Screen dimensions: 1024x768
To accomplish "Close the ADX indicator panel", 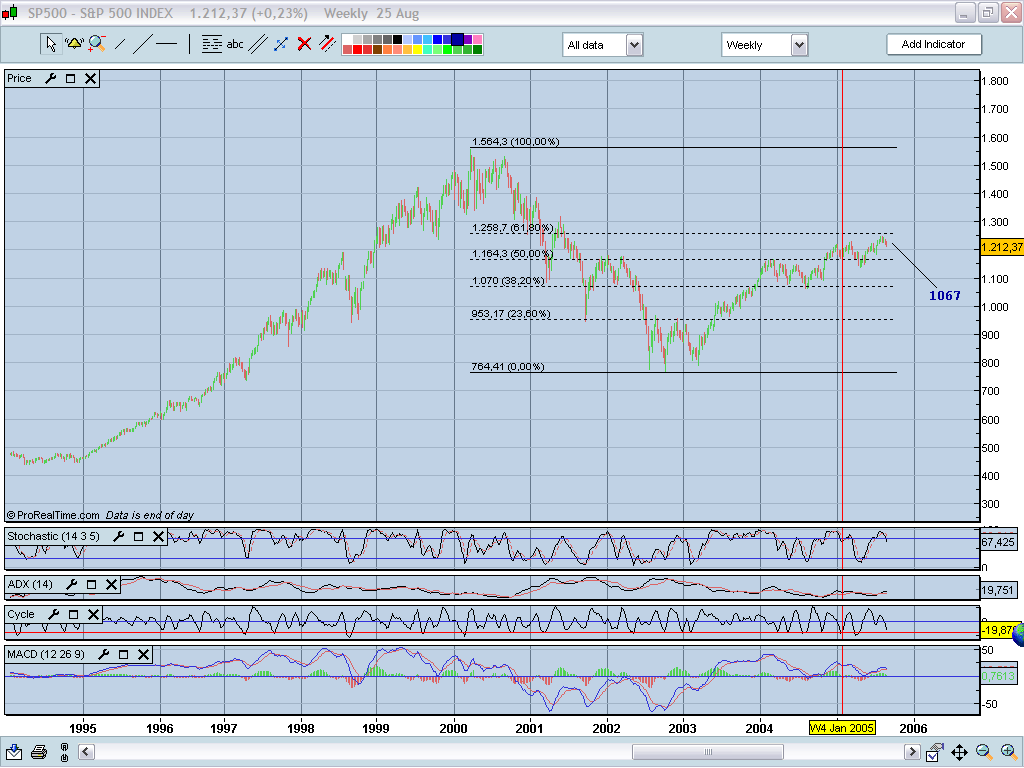I will (112, 584).
